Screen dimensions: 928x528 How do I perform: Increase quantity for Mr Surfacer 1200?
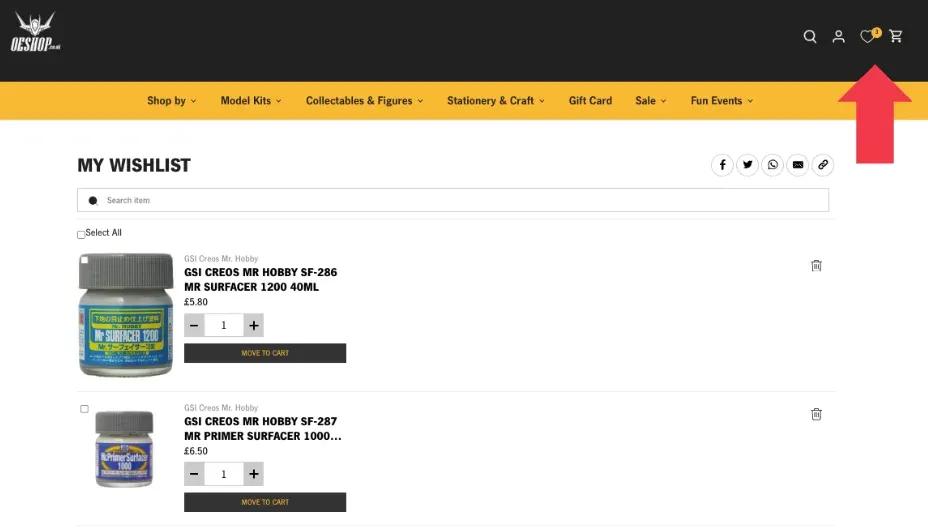(x=253, y=326)
